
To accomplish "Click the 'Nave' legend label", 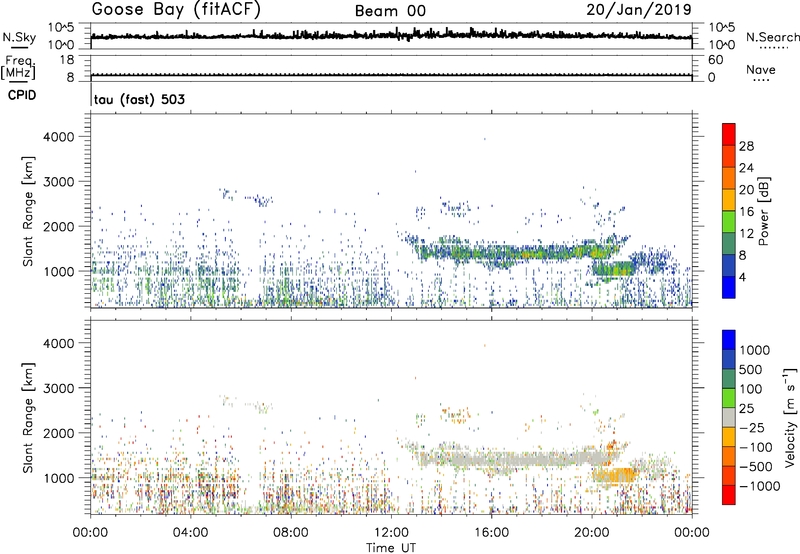I will 761,69.
